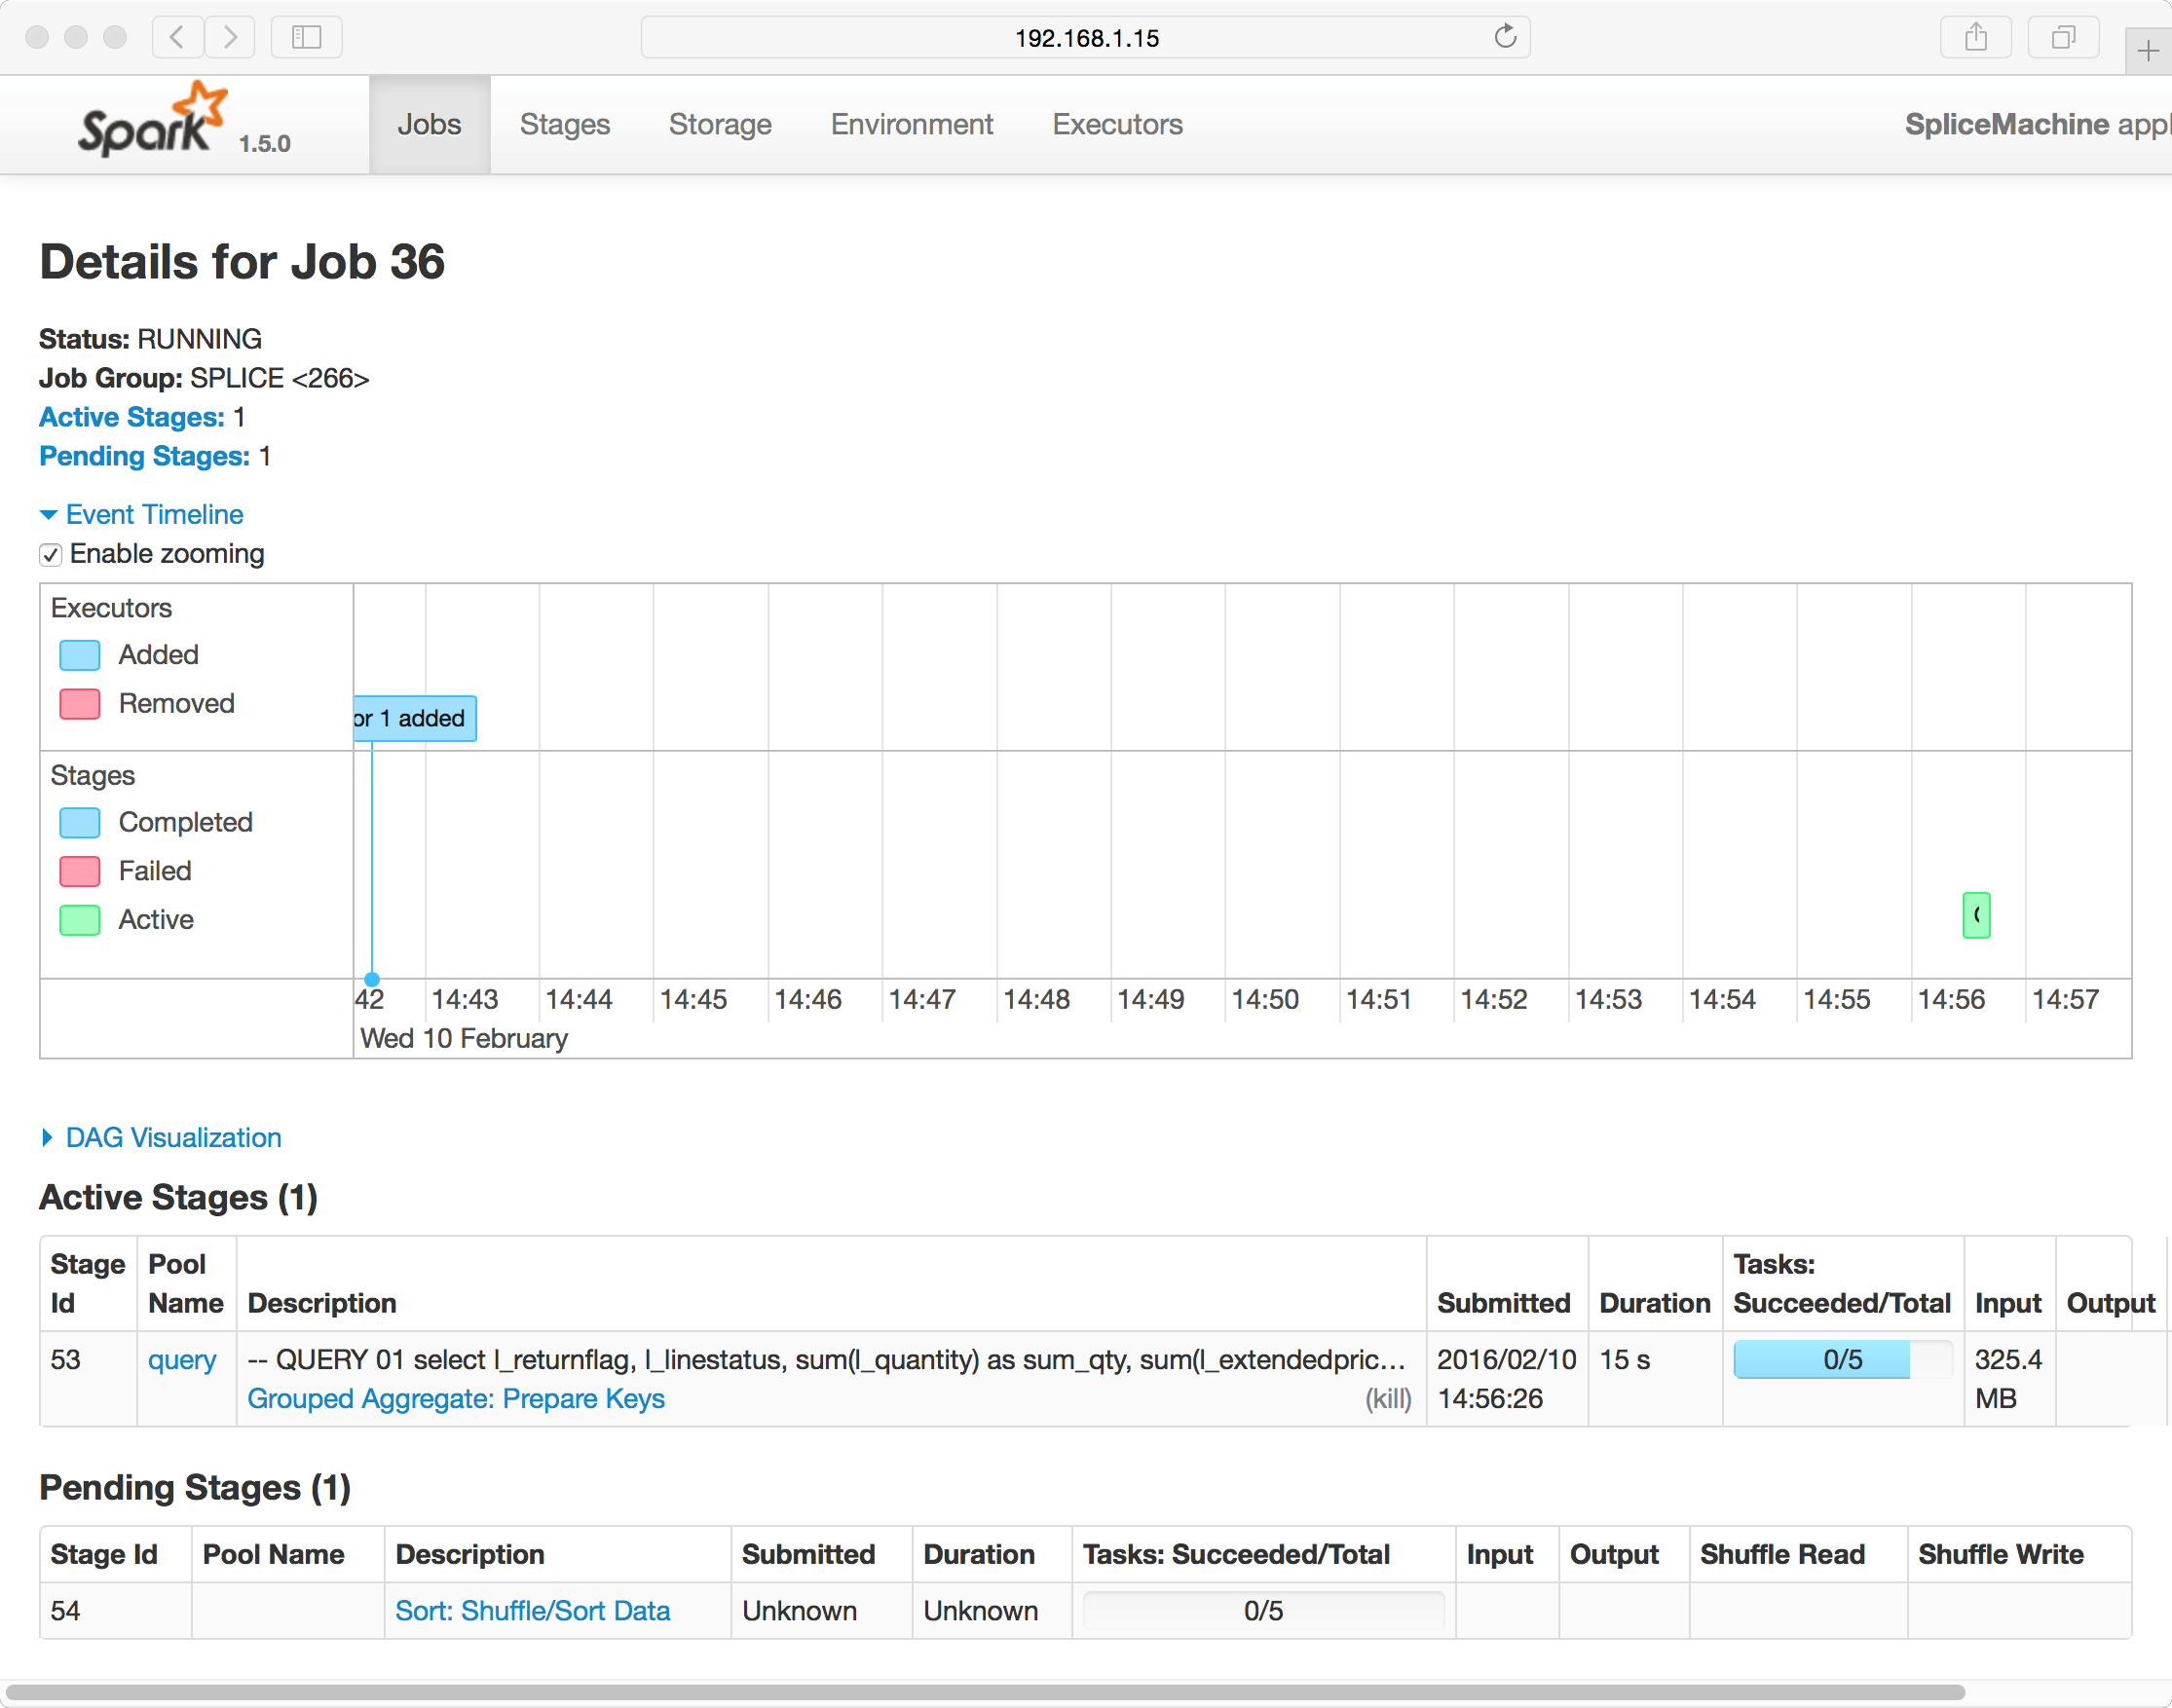Click the Active stages legend swatch
The image size is (2172, 1708).
80,920
